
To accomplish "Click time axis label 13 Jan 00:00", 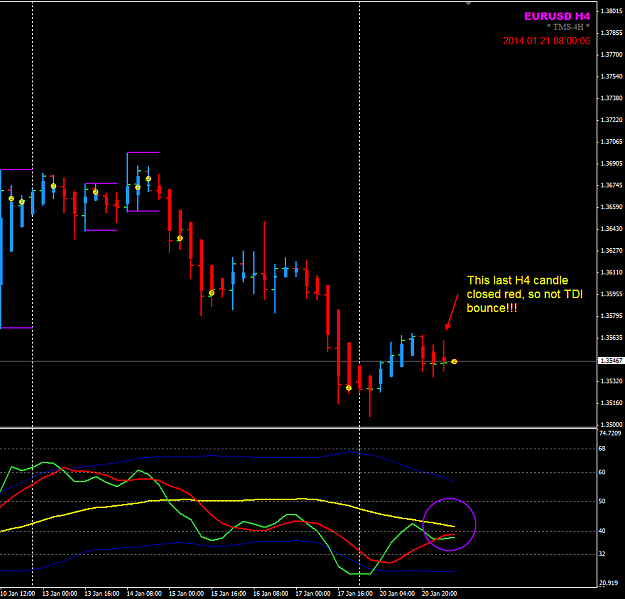I will coord(60,594).
